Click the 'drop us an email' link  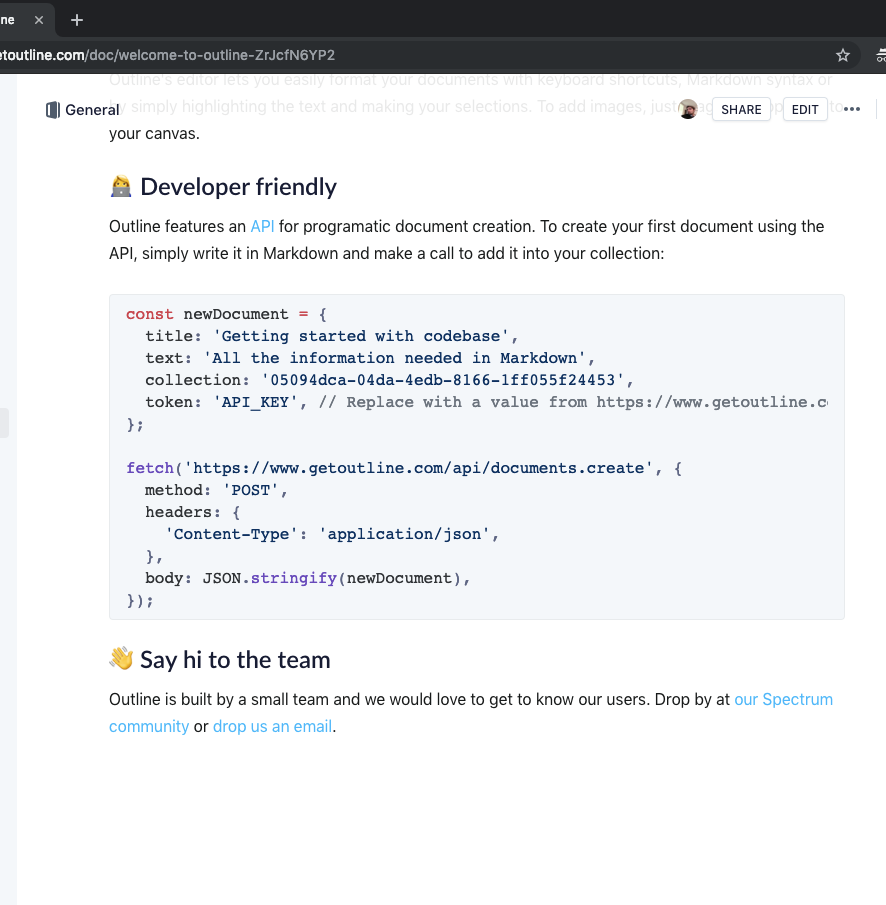[272, 726]
